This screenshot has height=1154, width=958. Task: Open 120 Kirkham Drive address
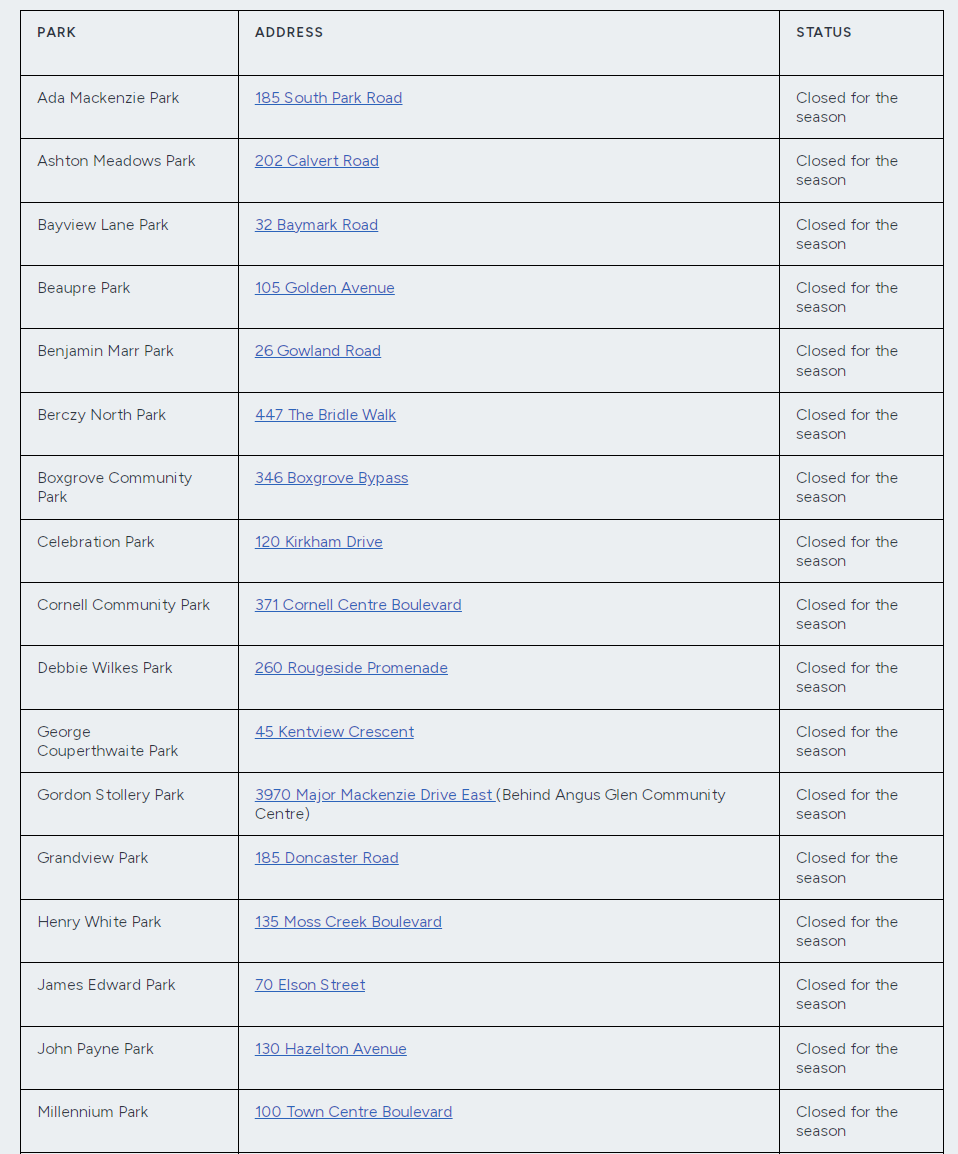319,542
